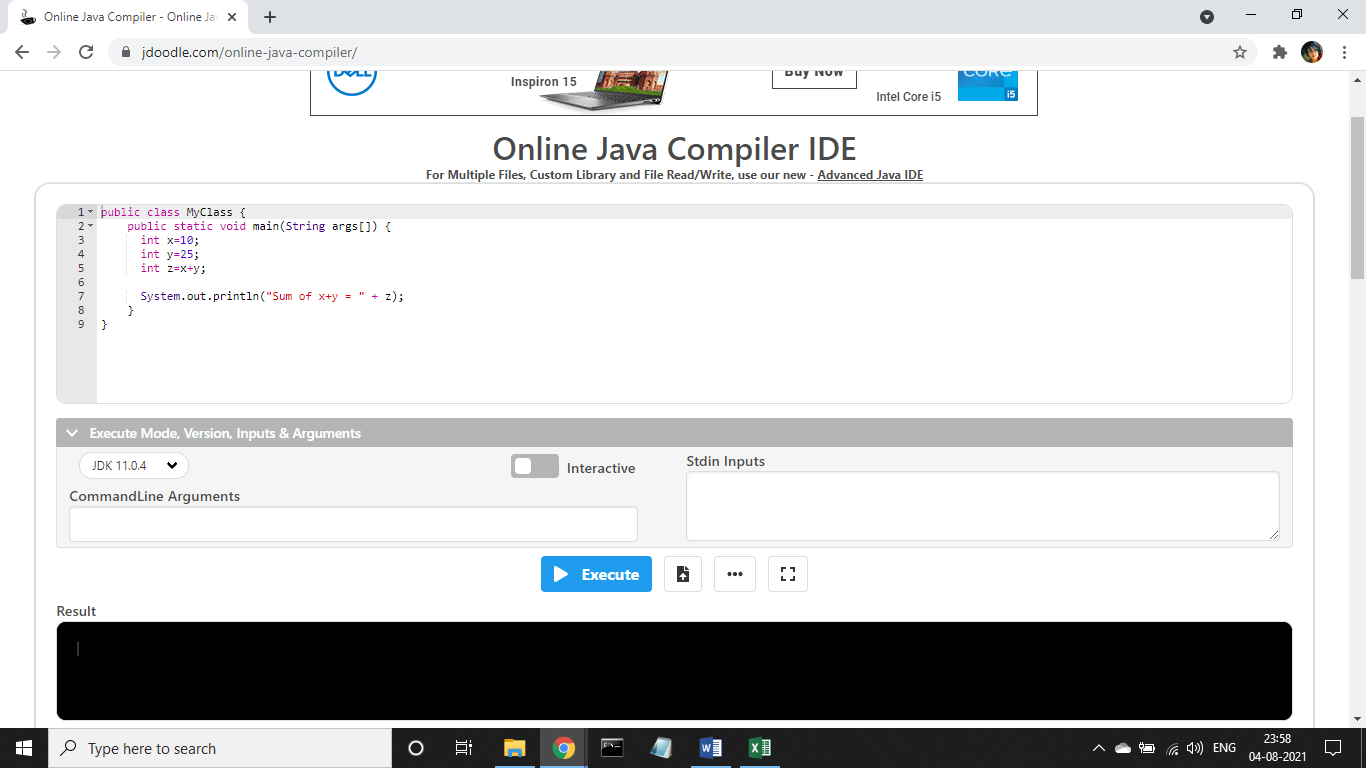
Task: Open the JDK 11.0.4 version dropdown
Action: pos(134,465)
